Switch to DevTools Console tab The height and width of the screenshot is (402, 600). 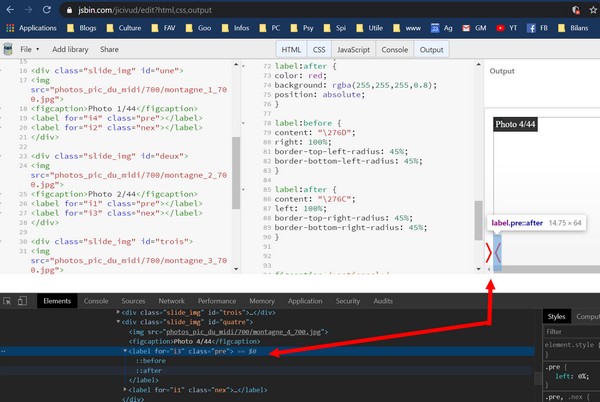click(x=96, y=301)
